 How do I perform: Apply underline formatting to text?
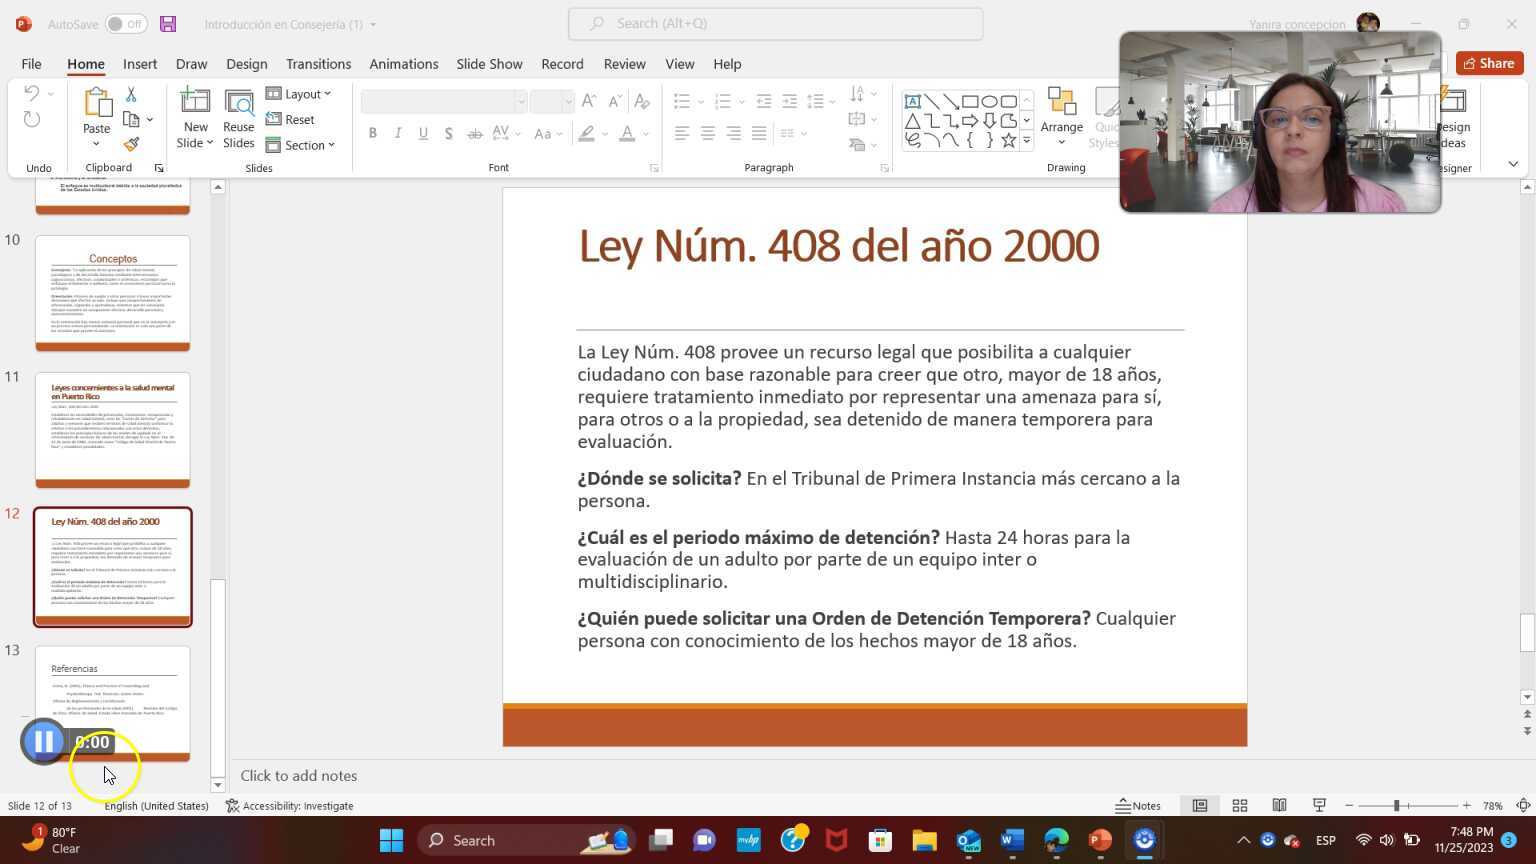[x=422, y=132]
